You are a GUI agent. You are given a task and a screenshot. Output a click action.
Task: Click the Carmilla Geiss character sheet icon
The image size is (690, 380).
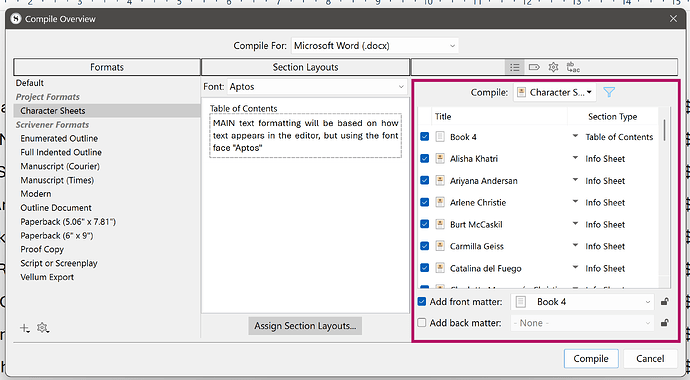point(440,246)
